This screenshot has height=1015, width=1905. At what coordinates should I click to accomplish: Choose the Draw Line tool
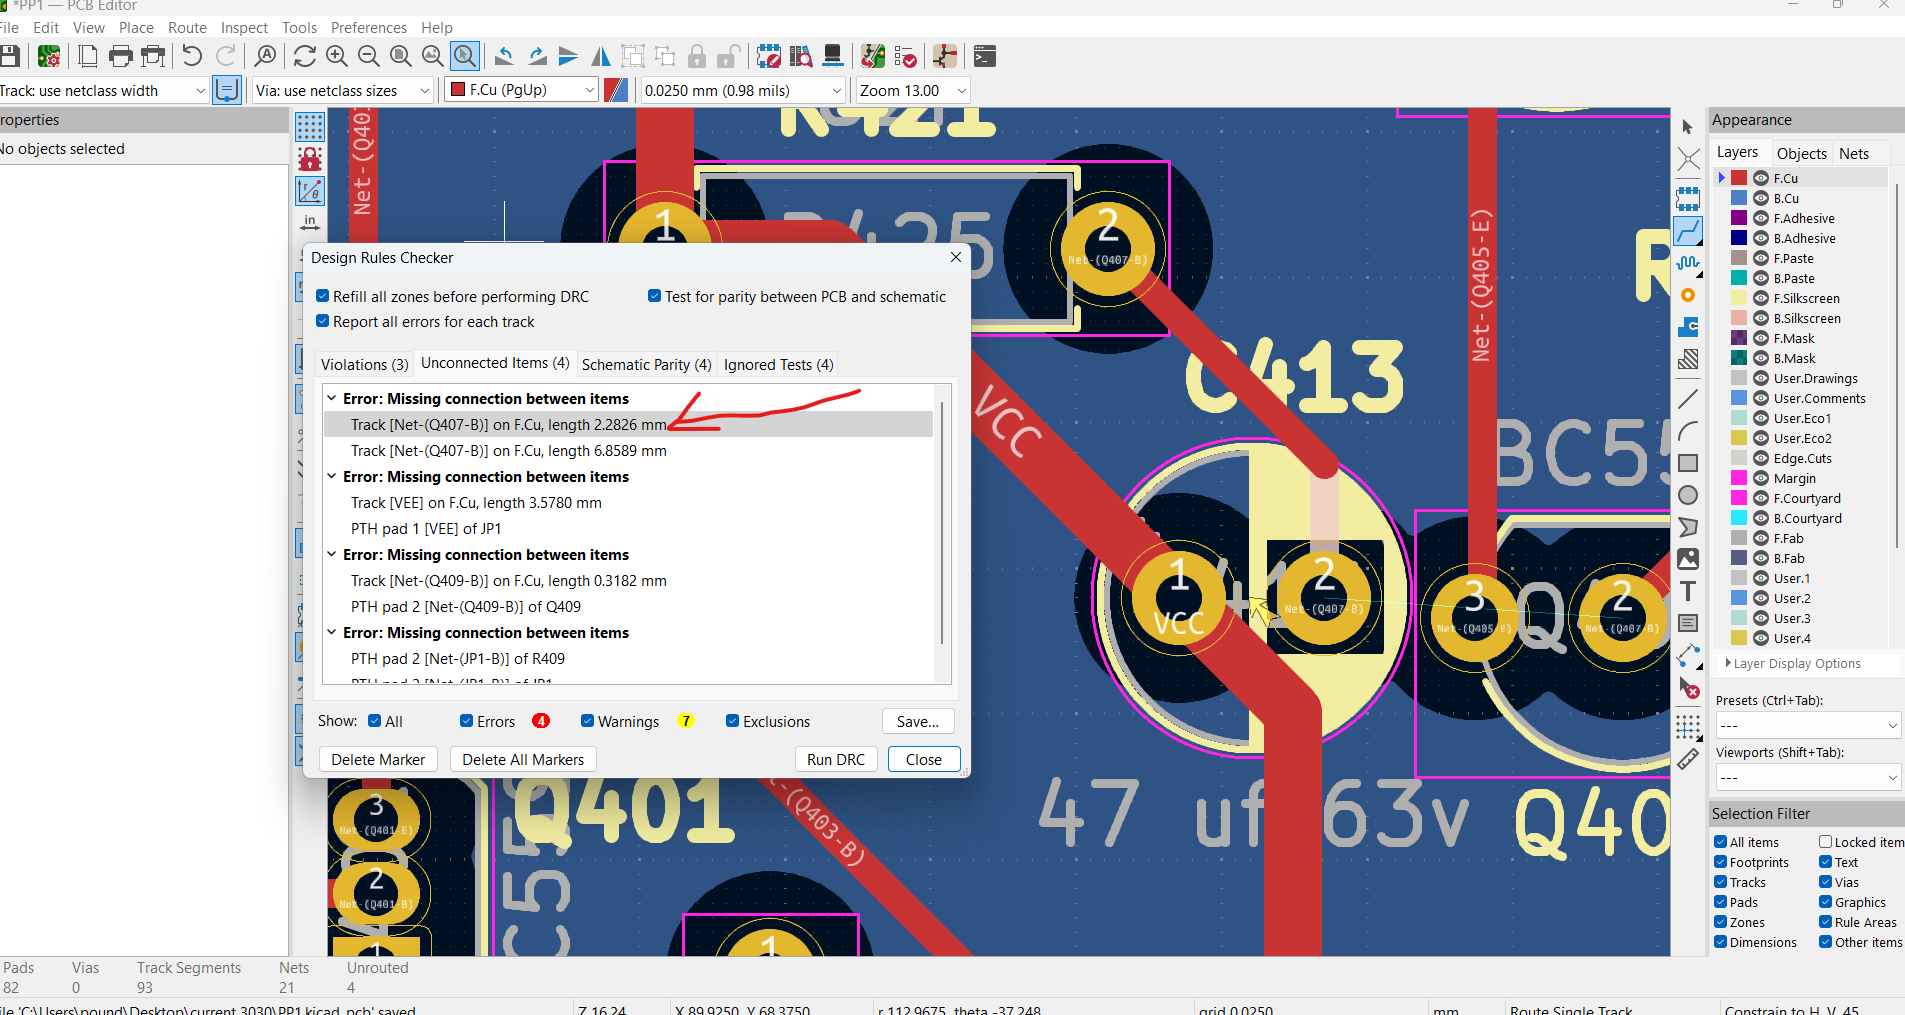[1688, 399]
